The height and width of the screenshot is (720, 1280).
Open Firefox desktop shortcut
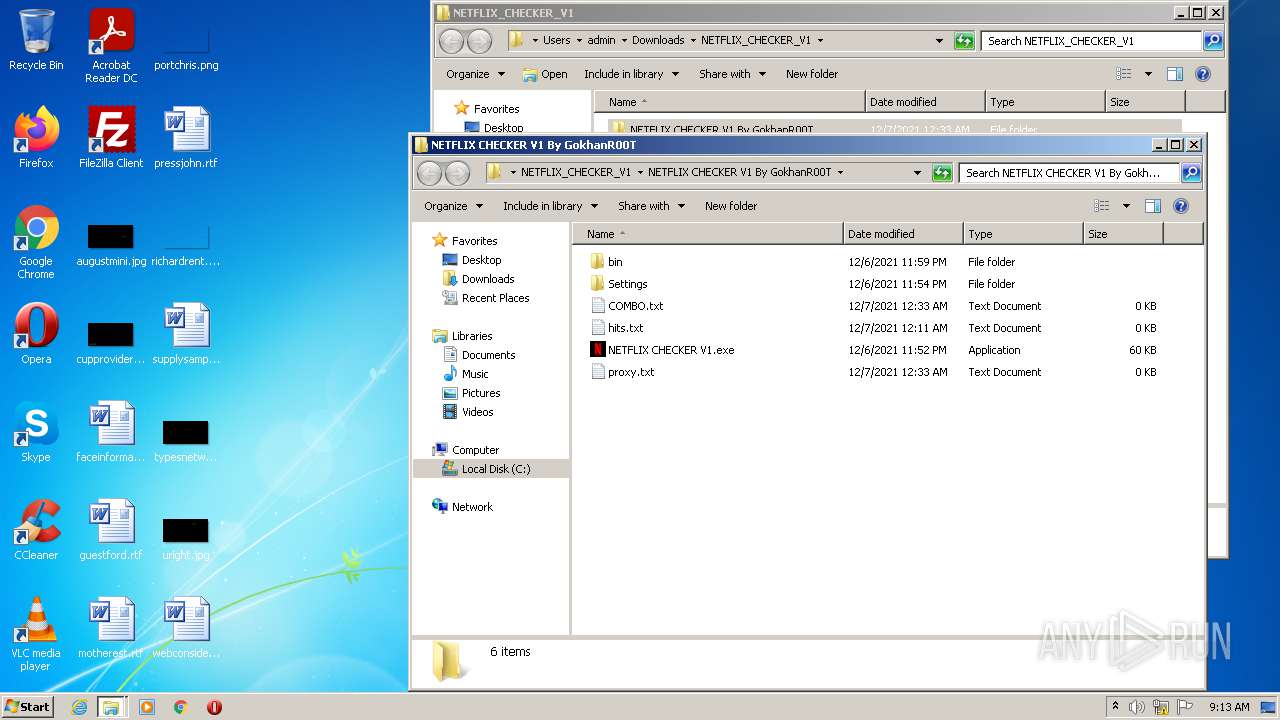pos(36,138)
